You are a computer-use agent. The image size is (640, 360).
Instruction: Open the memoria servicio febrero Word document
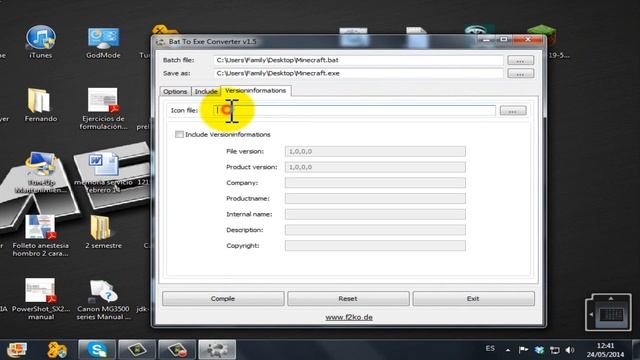[103, 172]
